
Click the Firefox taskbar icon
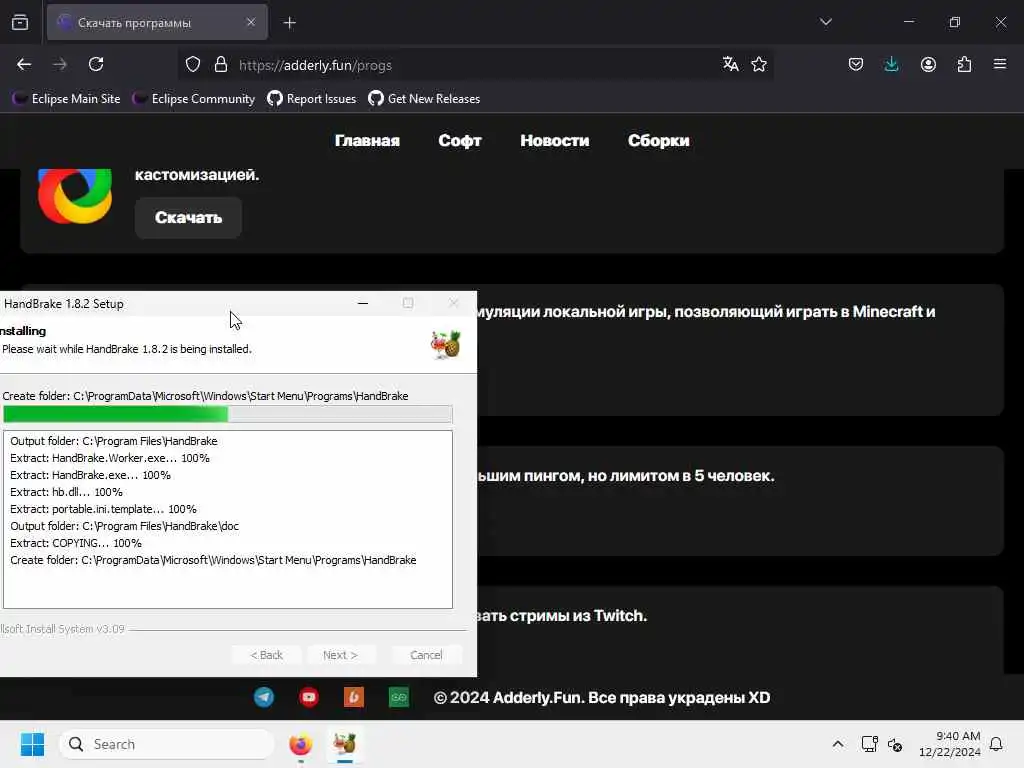click(300, 744)
